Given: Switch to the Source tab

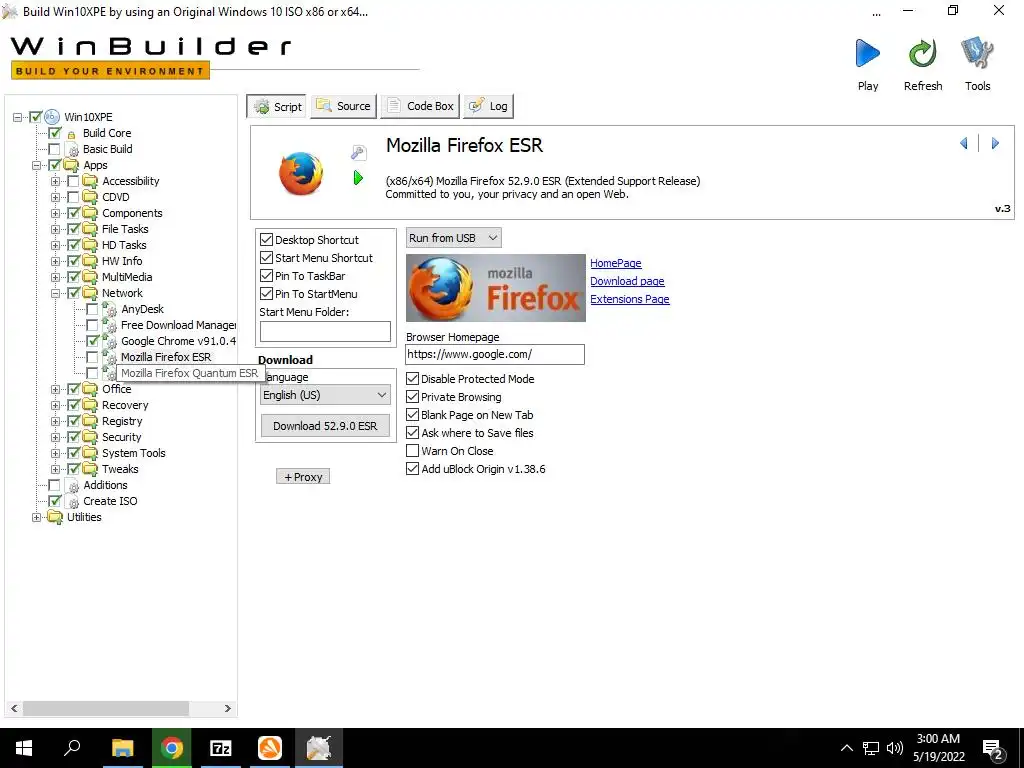Looking at the screenshot, I should tap(344, 106).
